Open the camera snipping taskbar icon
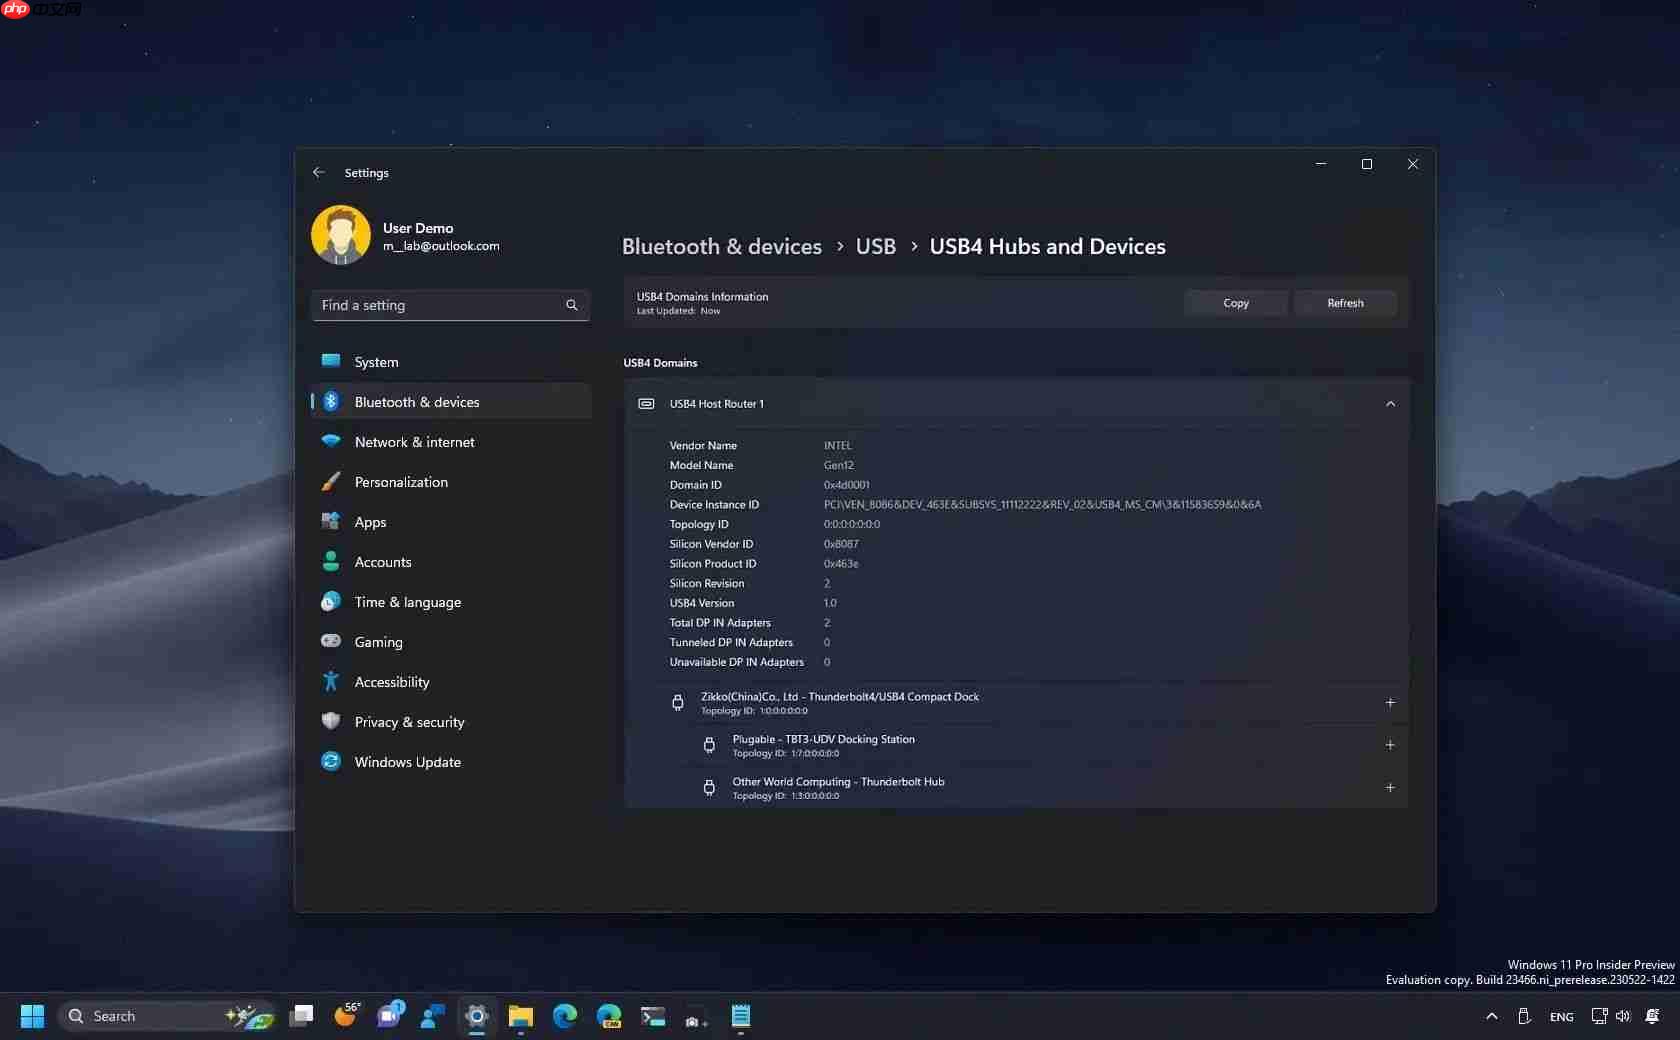 coord(697,1019)
